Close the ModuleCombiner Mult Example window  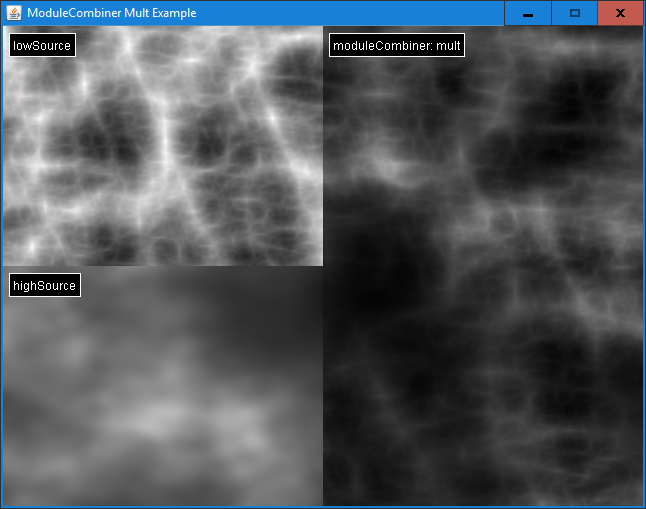(x=620, y=13)
